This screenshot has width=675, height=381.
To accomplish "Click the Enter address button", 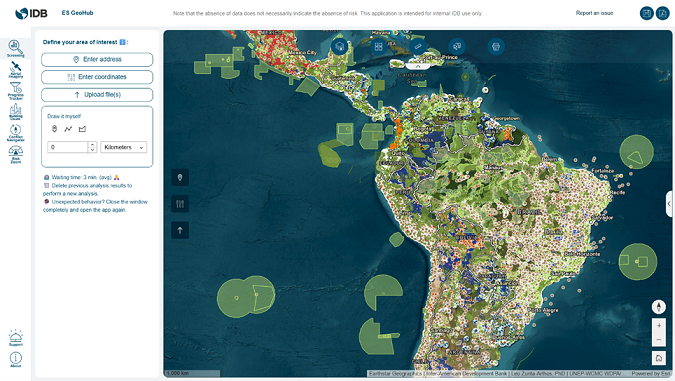I will (x=97, y=59).
